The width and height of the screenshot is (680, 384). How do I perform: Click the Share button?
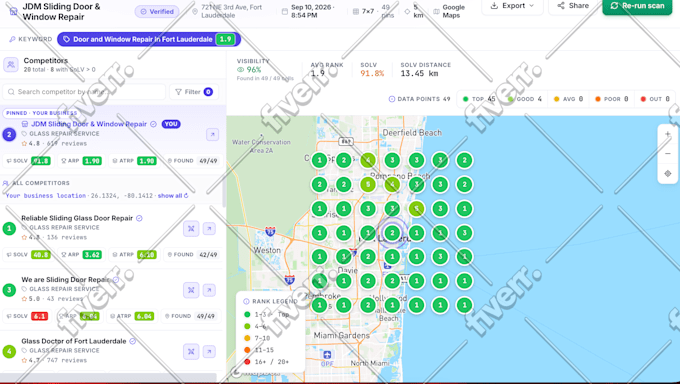573,6
